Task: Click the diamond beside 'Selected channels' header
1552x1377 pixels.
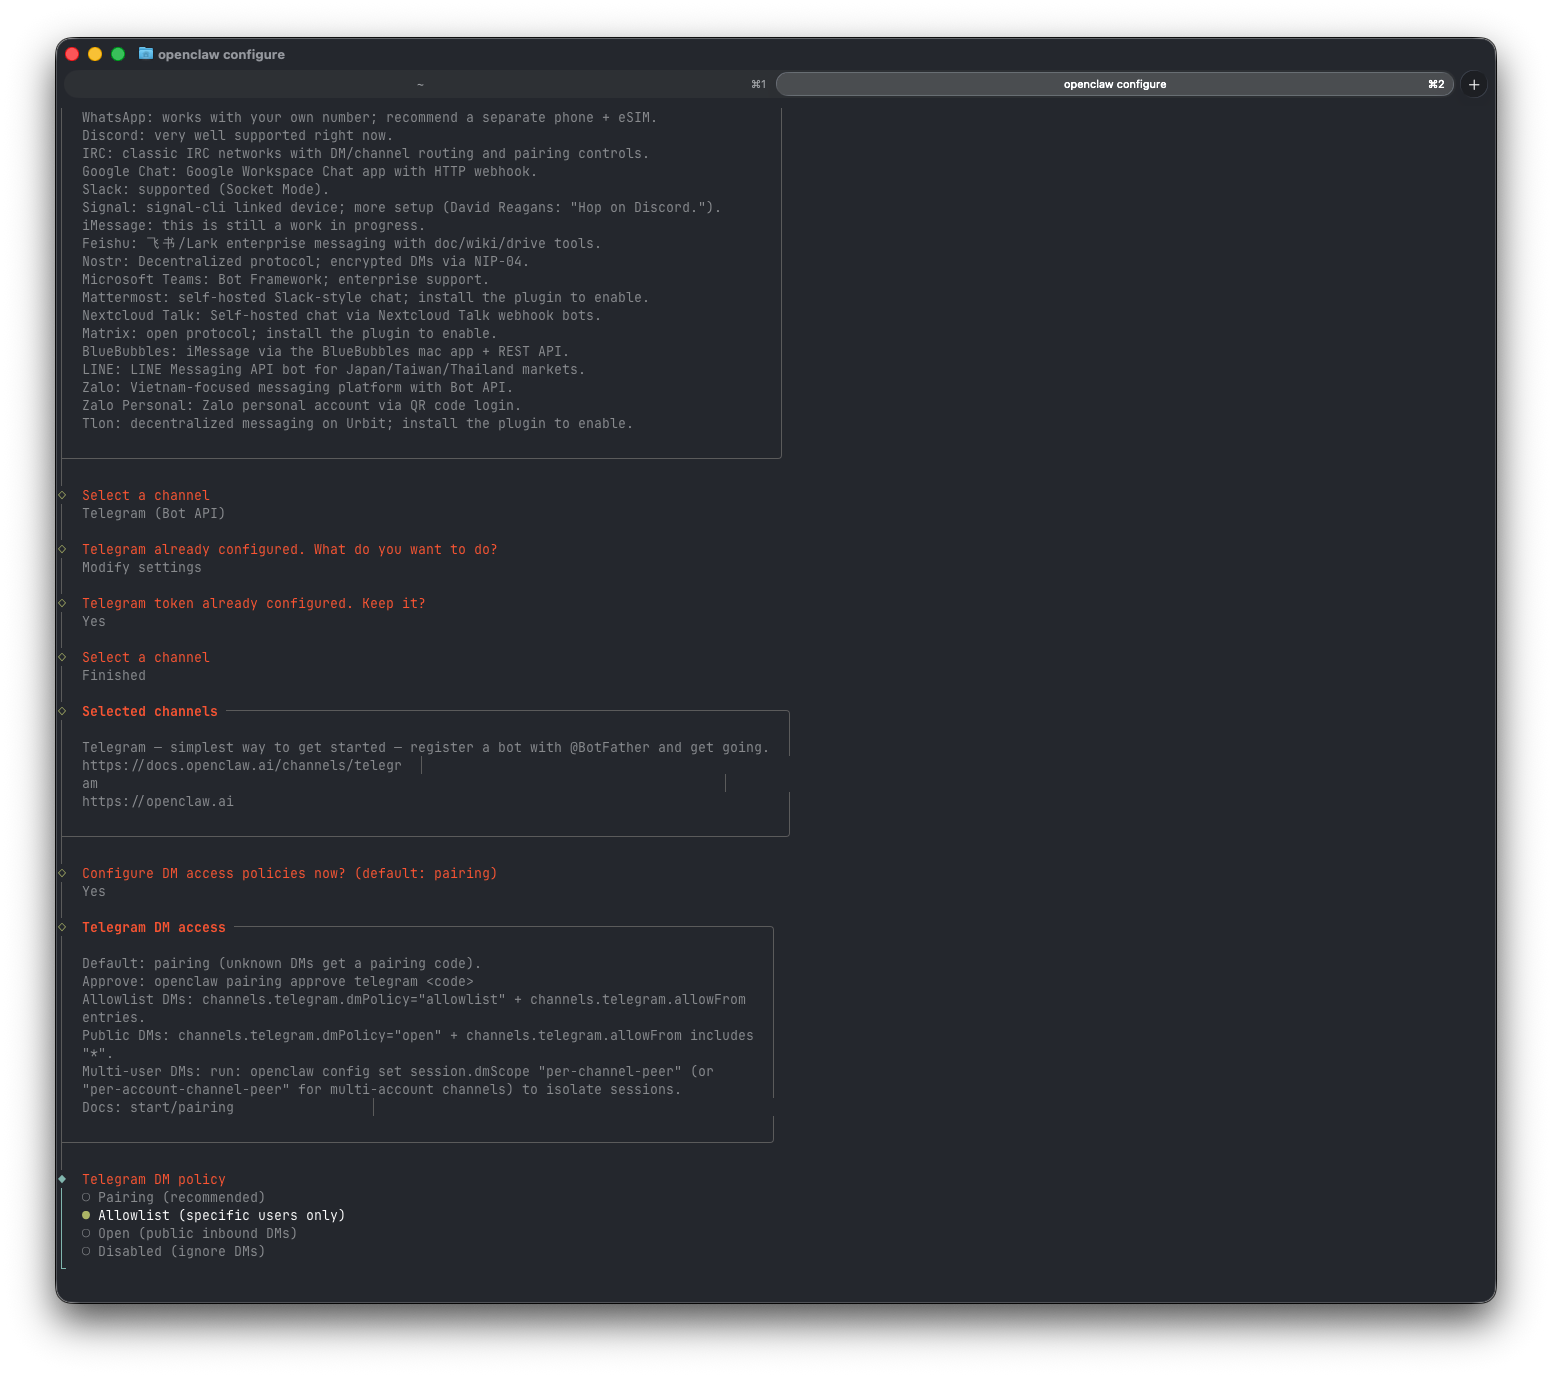Action: (63, 711)
